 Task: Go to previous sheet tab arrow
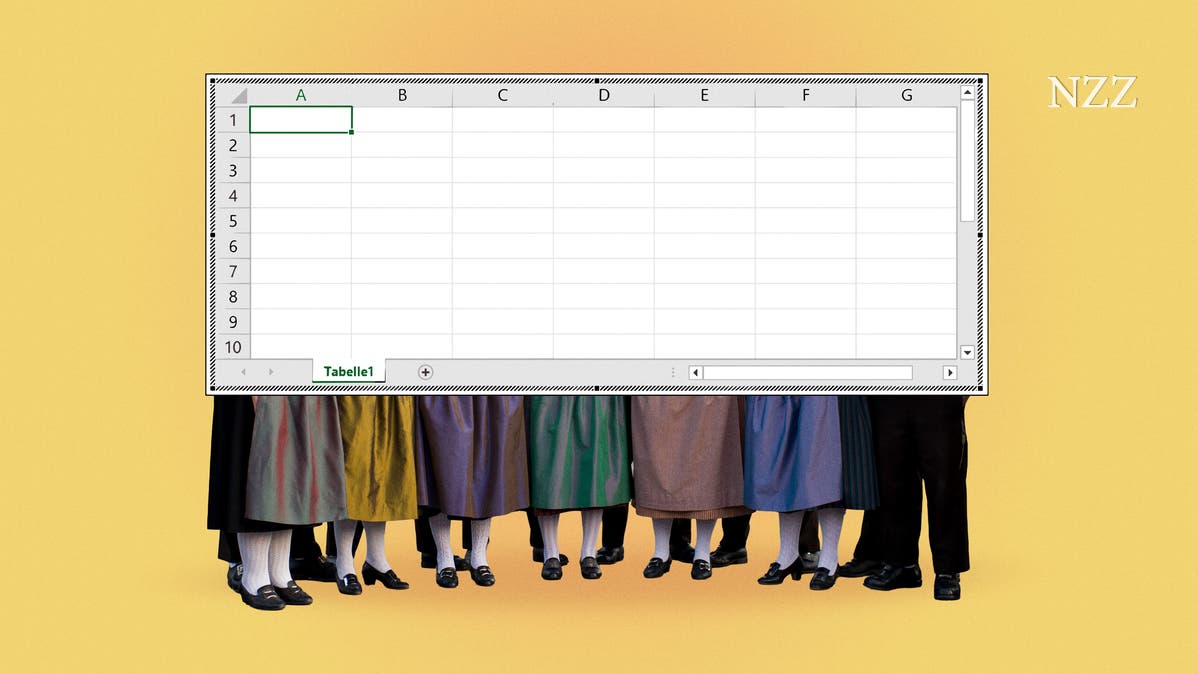[x=243, y=372]
